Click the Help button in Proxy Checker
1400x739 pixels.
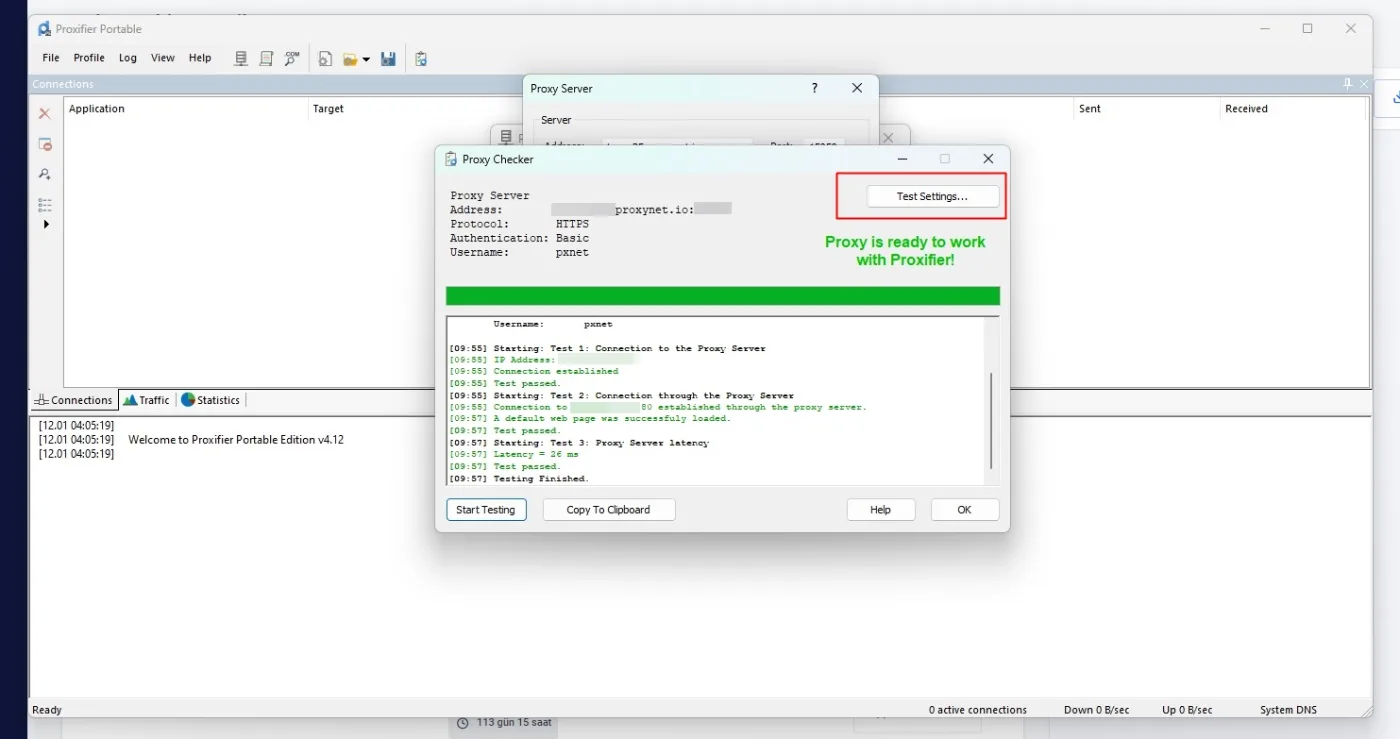click(x=880, y=510)
